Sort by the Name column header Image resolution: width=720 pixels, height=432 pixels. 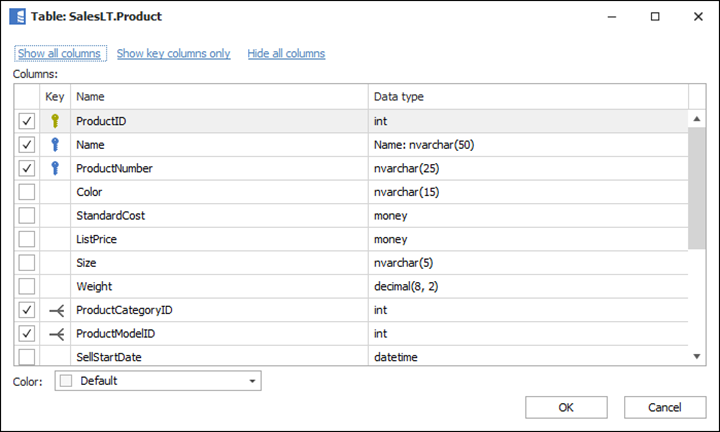point(219,97)
